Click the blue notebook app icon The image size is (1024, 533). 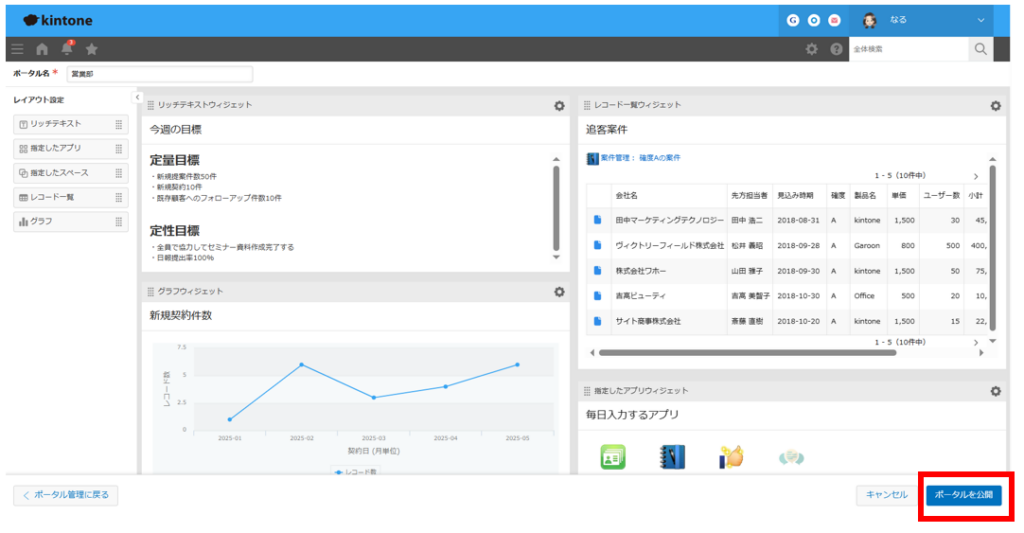671,457
